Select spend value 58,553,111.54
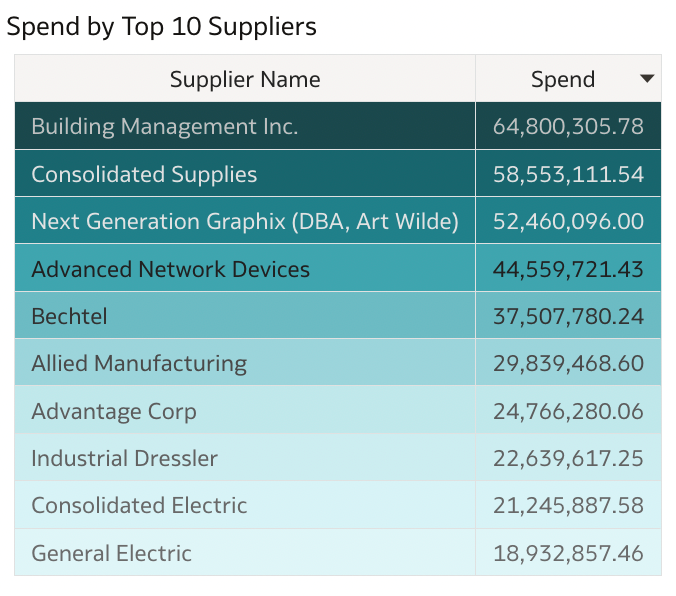The height and width of the screenshot is (596, 676). pos(568,175)
